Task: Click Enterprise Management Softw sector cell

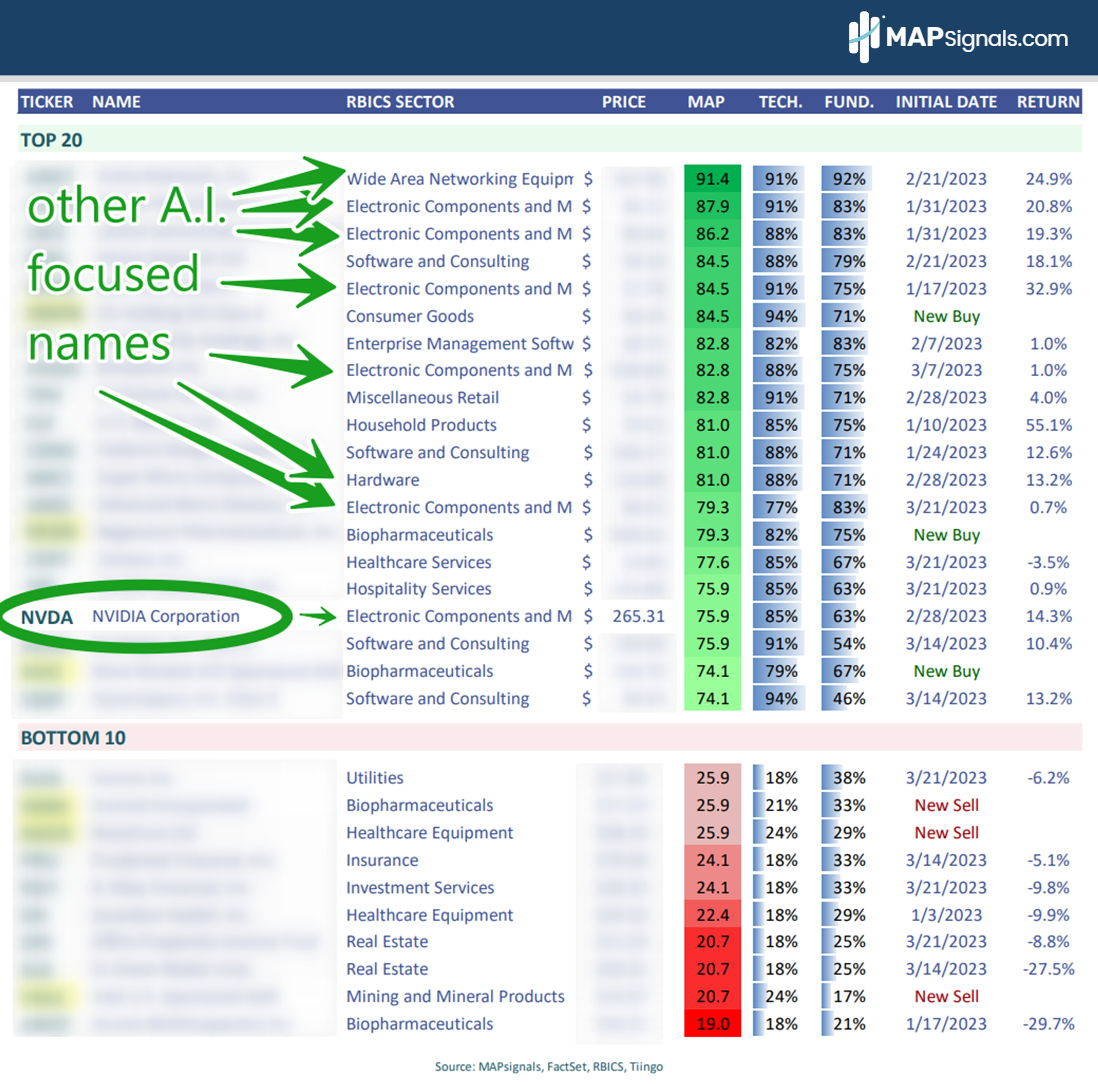Action: pyautogui.click(x=459, y=344)
